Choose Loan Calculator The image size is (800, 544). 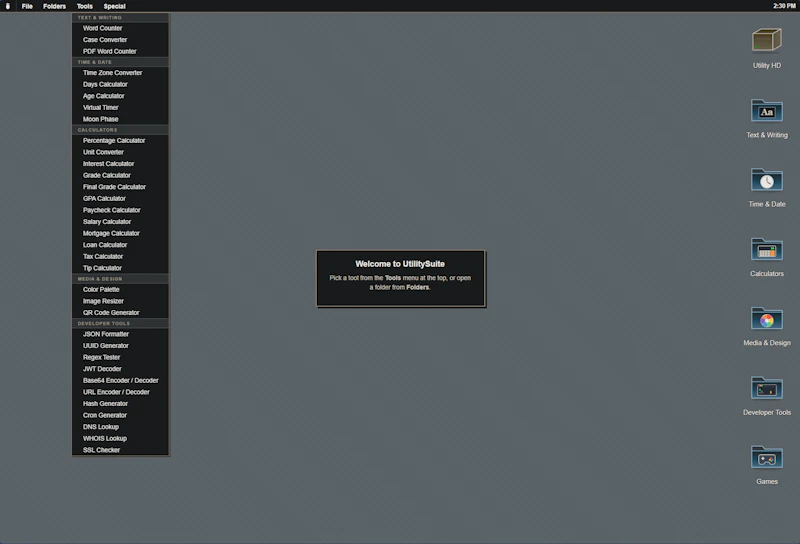[120, 245]
